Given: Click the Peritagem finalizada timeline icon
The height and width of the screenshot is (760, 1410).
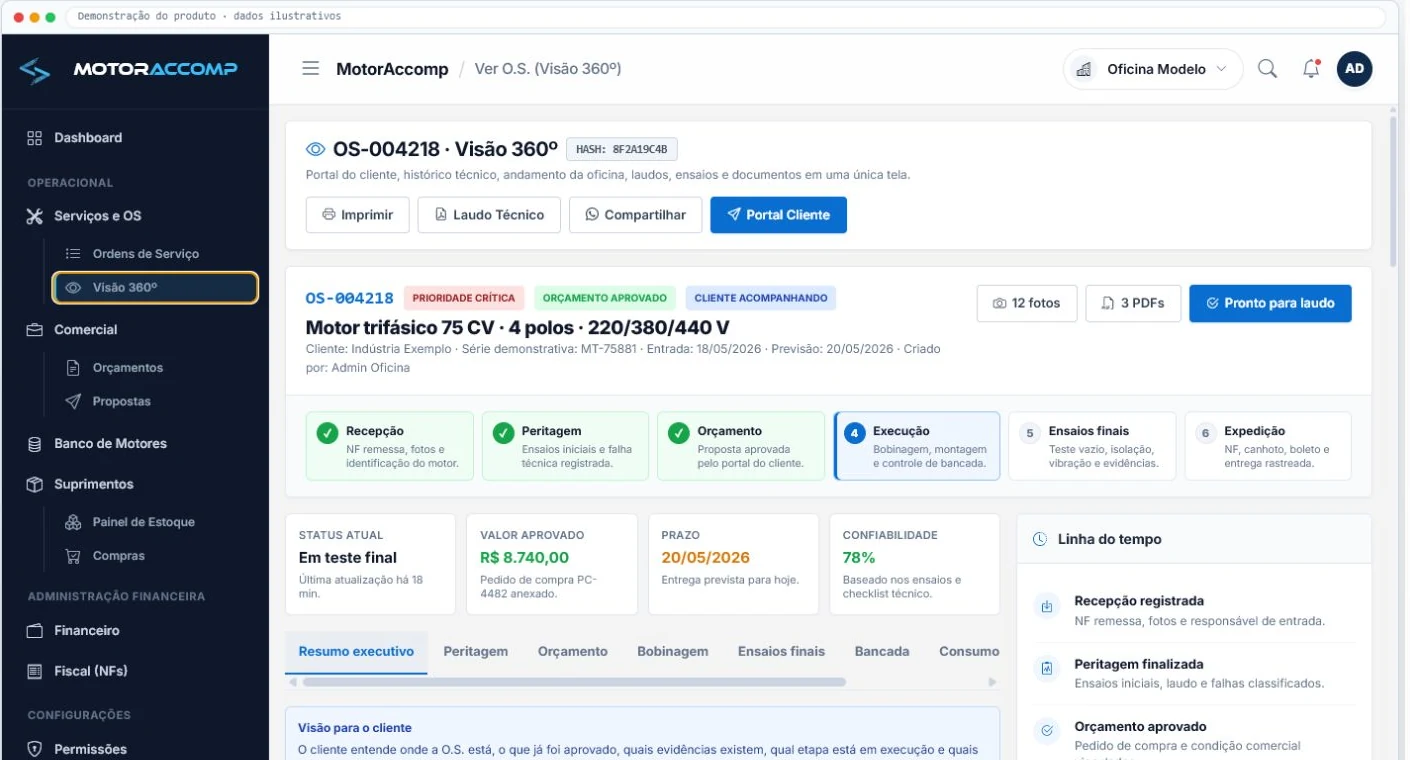Looking at the screenshot, I should (1047, 669).
